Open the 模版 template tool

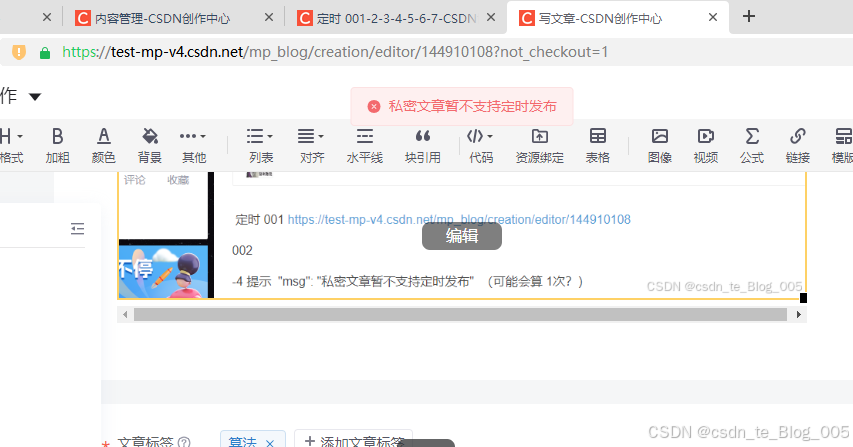coord(843,145)
